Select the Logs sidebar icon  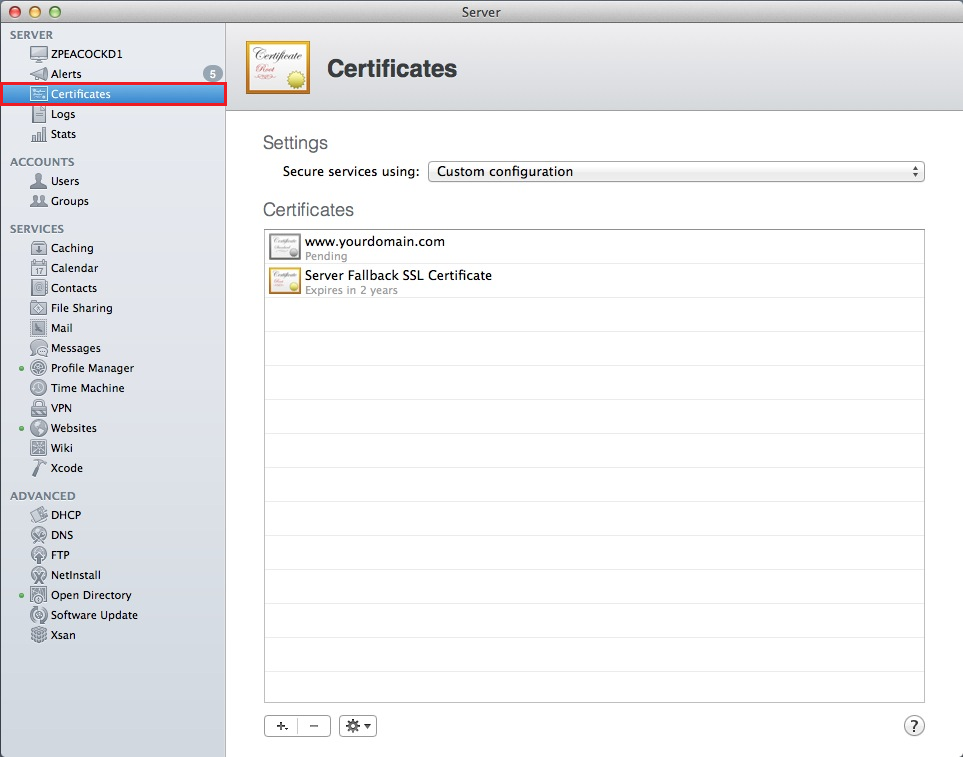click(39, 114)
